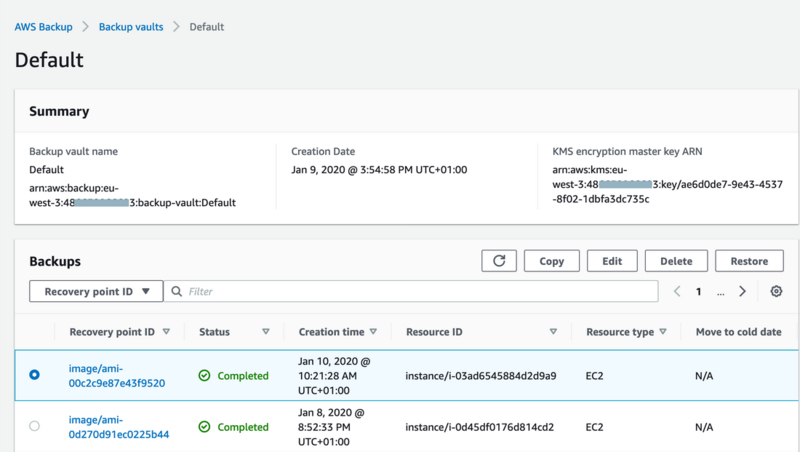Click EC2 resource type in first row
Image resolution: width=800 pixels, height=452 pixels.
pos(594,376)
